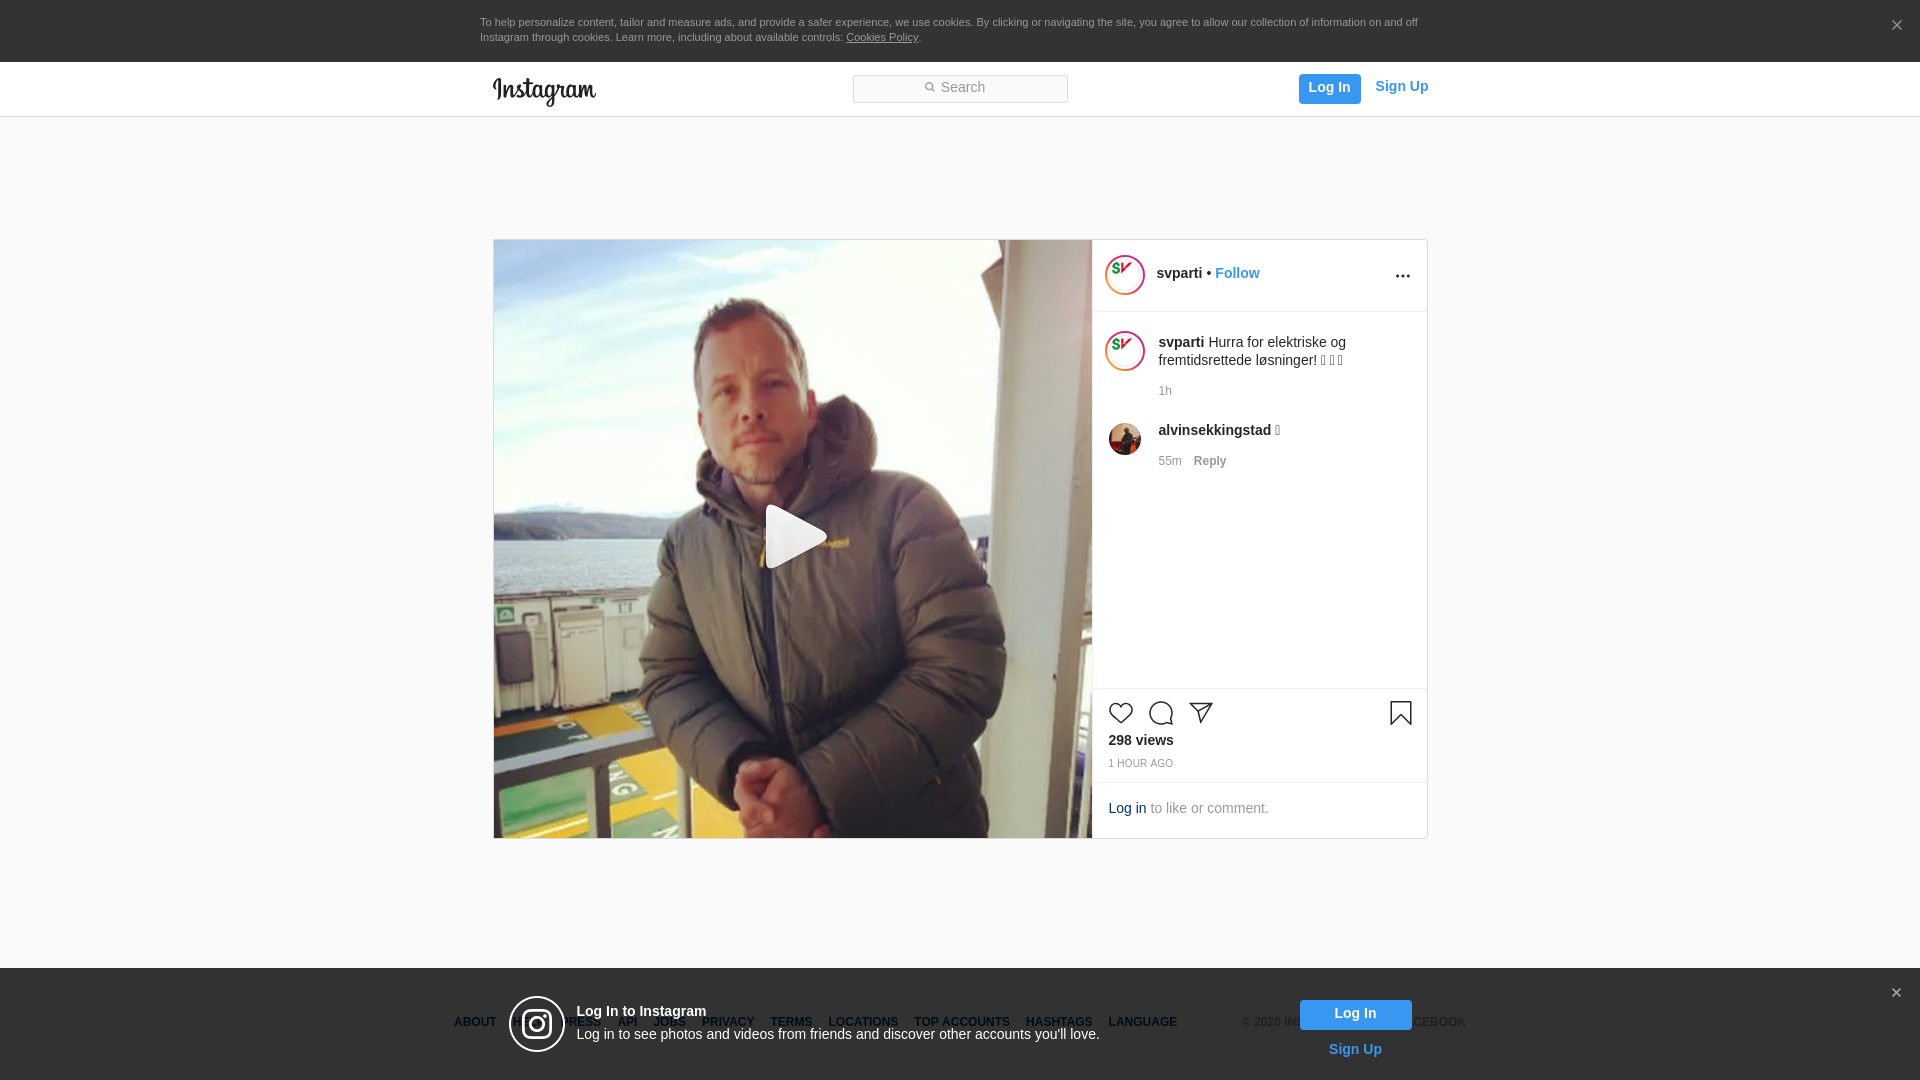Save the post with bookmark icon
Image resolution: width=1920 pixels, height=1080 pixels.
[1400, 713]
